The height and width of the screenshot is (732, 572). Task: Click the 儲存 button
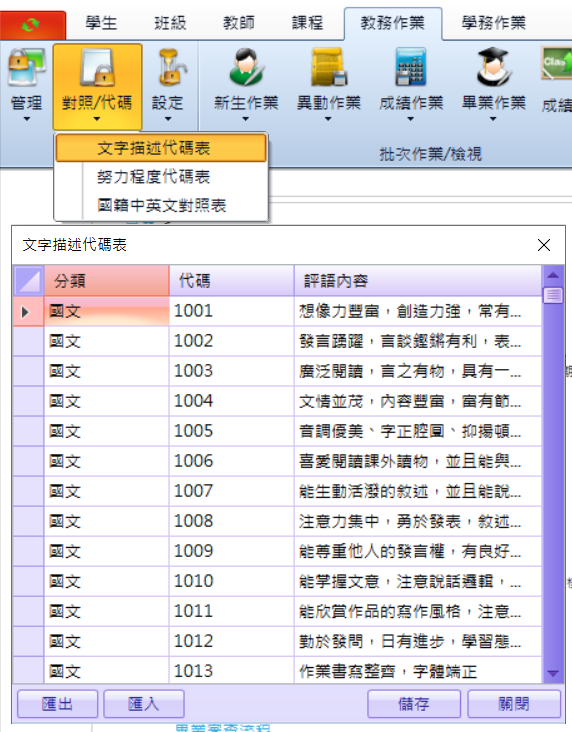click(x=414, y=704)
